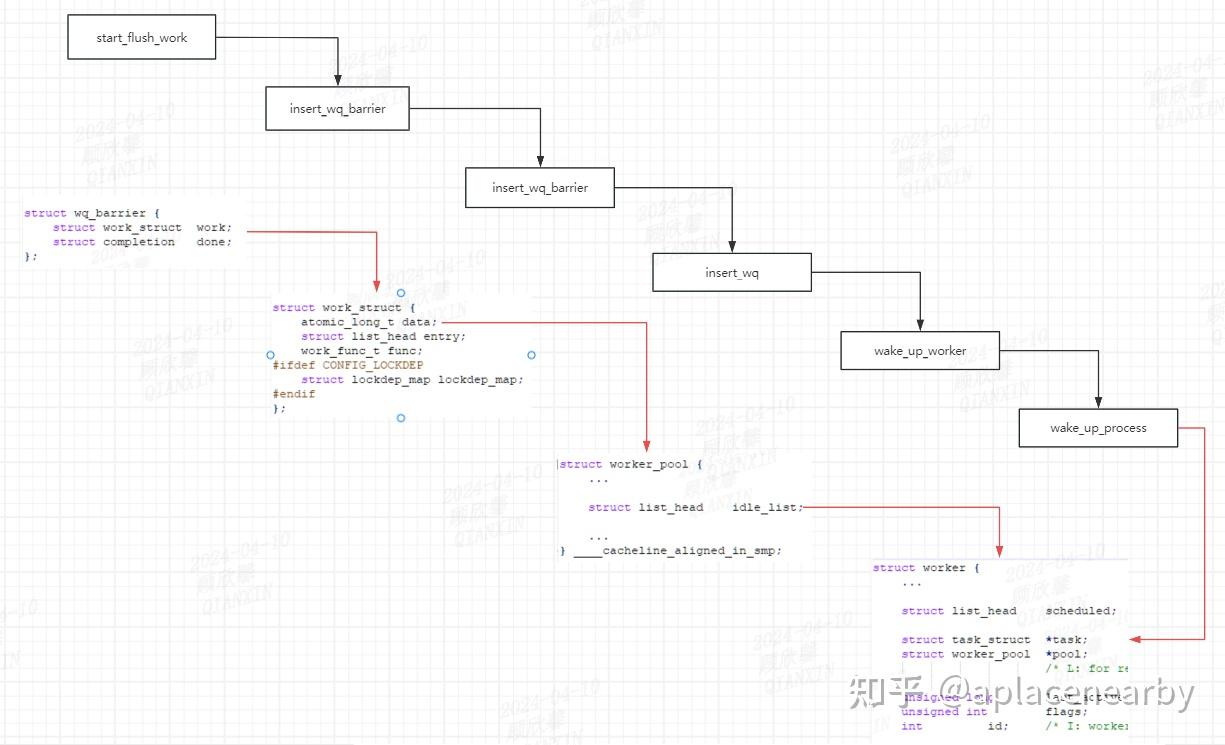The image size is (1225, 745).
Task: Click left selection handle of work_struct snippet
Action: (270, 354)
